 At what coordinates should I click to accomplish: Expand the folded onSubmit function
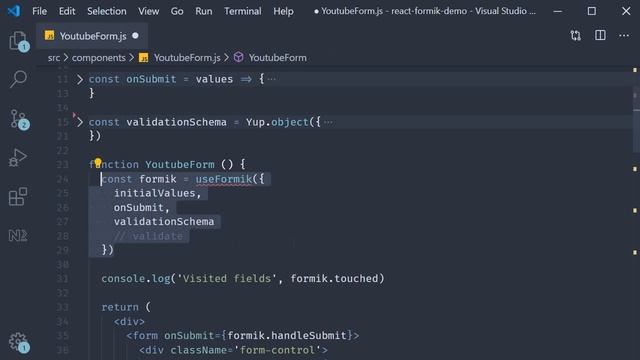pyautogui.click(x=80, y=79)
